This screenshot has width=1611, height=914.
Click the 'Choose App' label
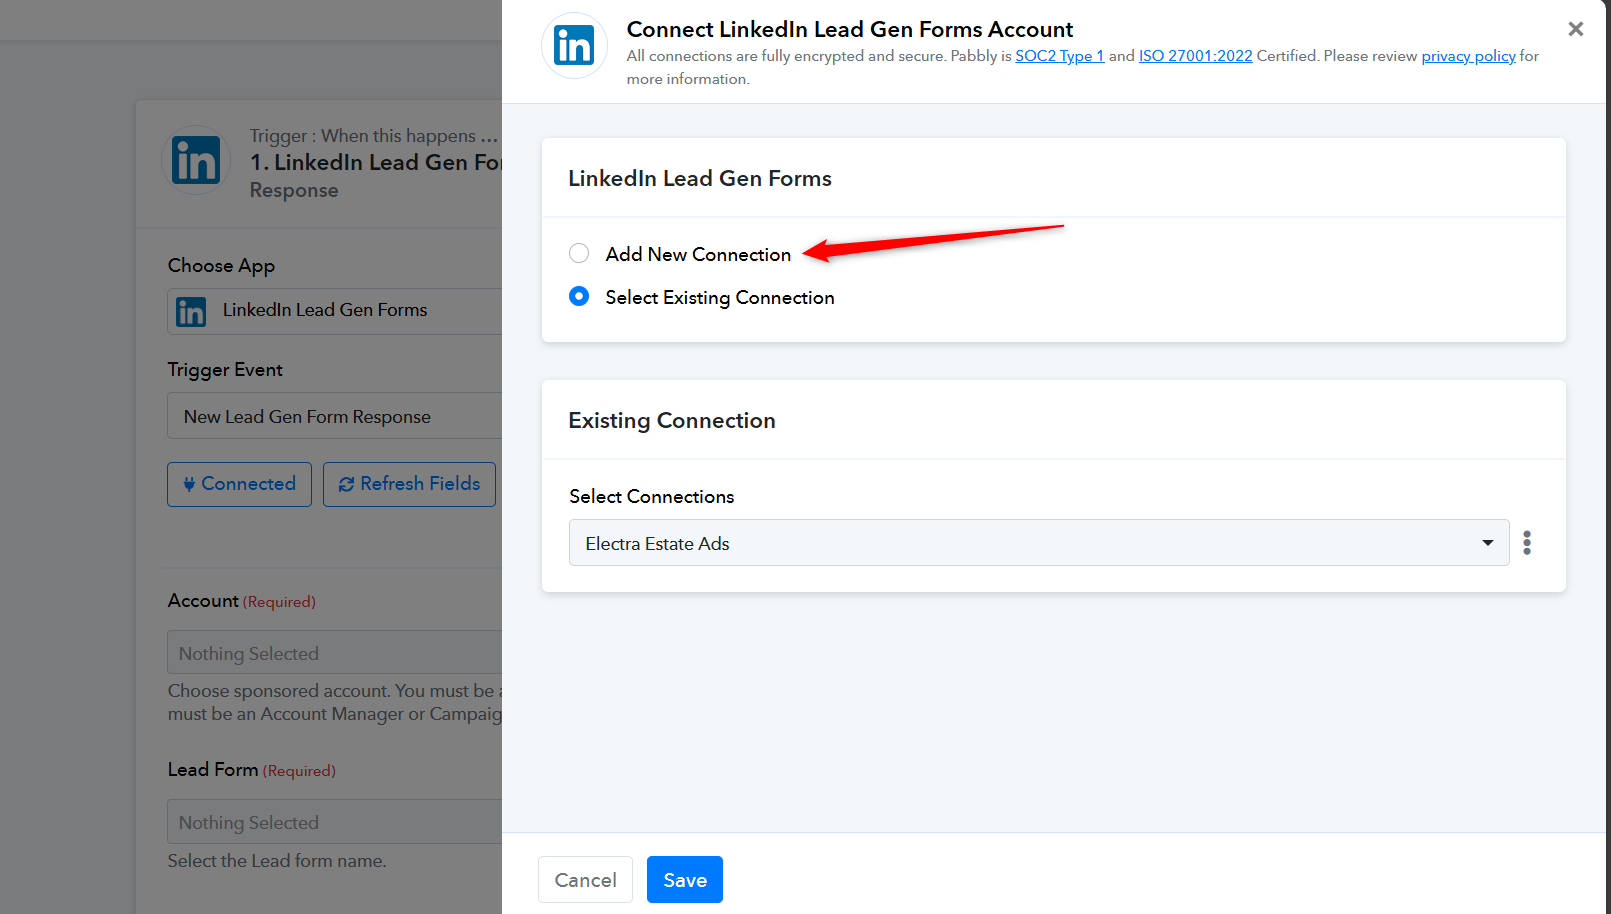point(221,265)
